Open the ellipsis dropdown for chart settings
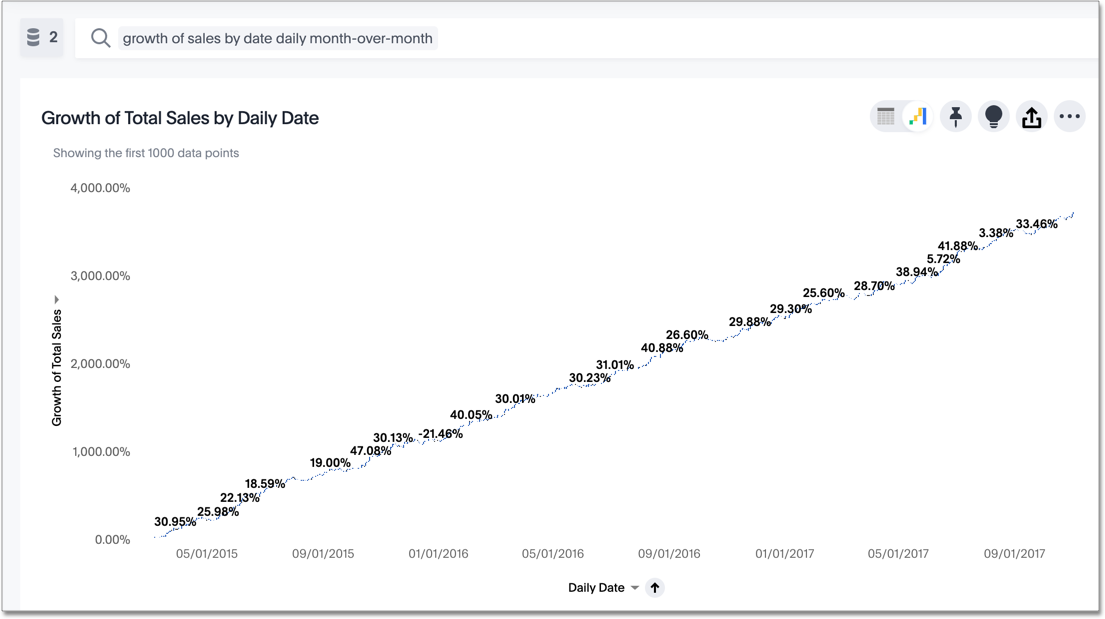This screenshot has height=619, width=1105. tap(1070, 116)
